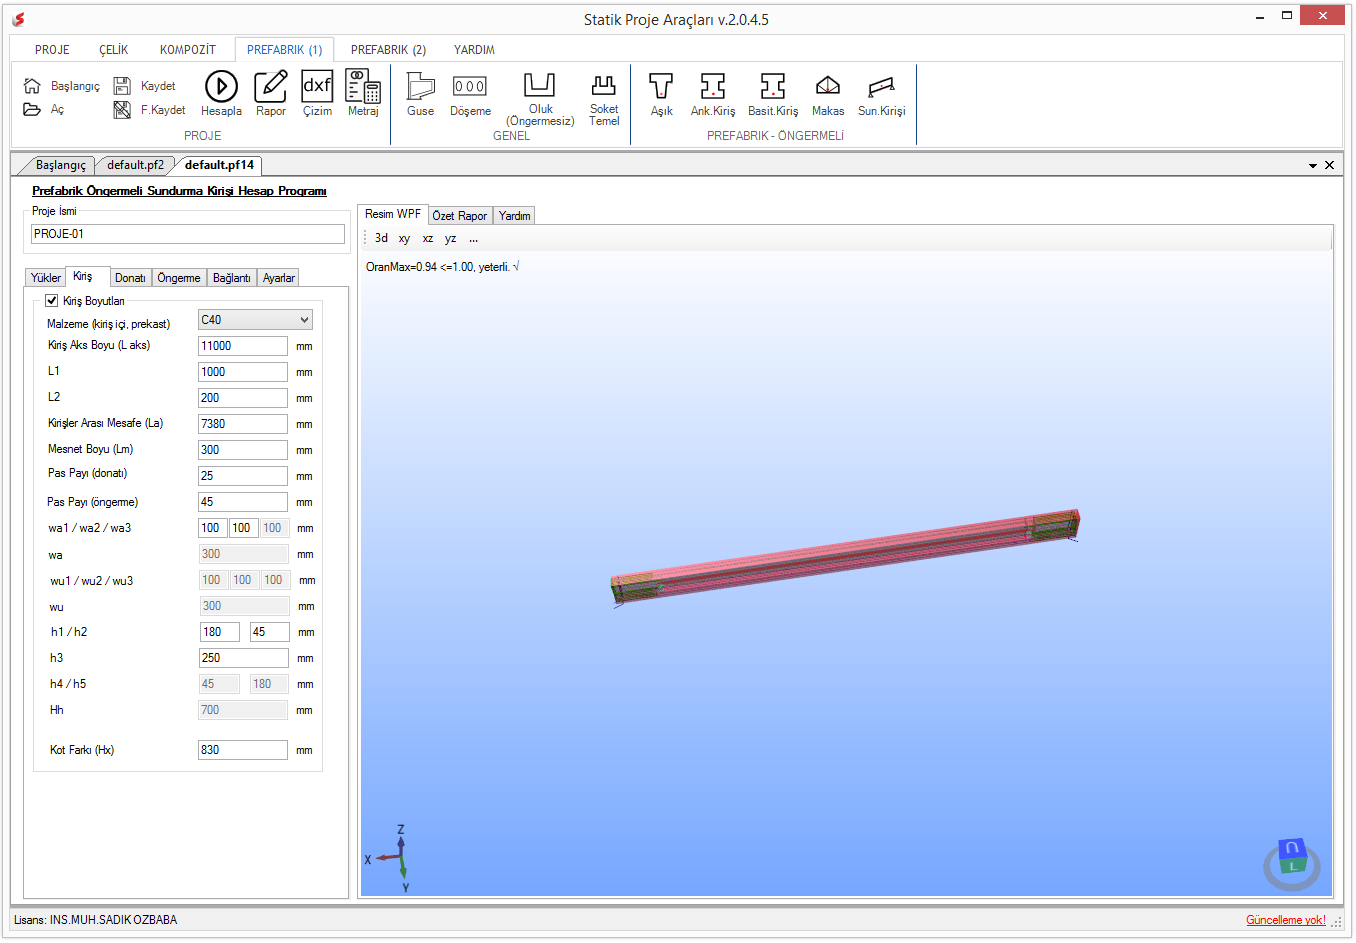1356x943 pixels.
Task: Open the Bağlantı tab
Action: pos(232,278)
